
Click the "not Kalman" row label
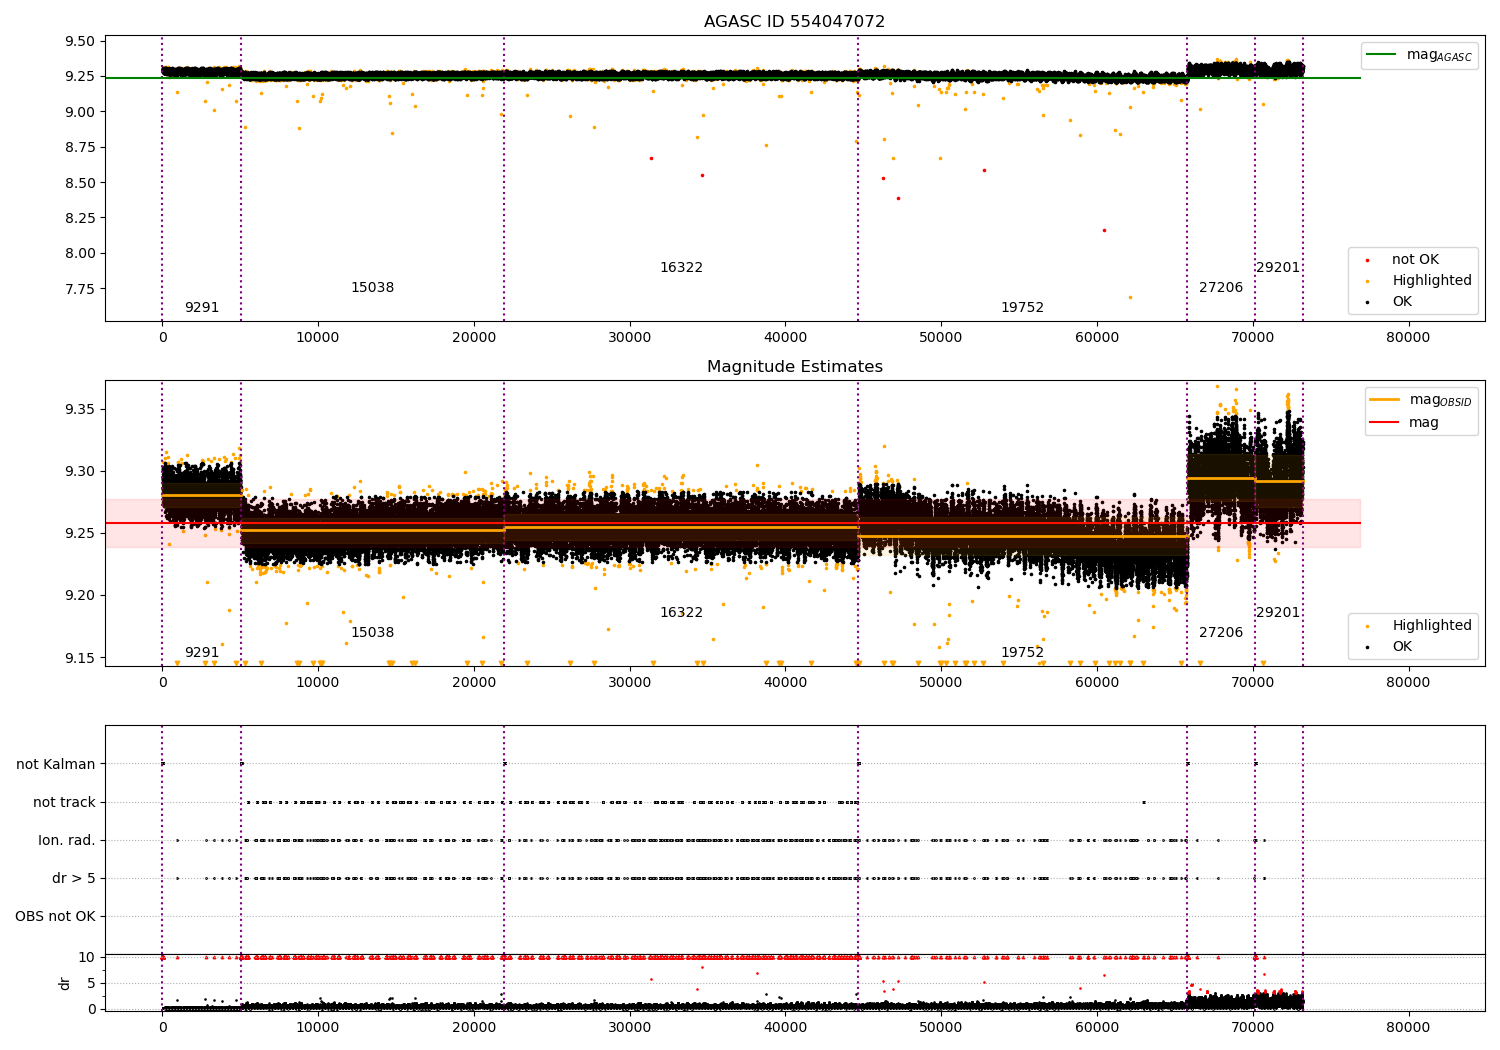(x=56, y=764)
